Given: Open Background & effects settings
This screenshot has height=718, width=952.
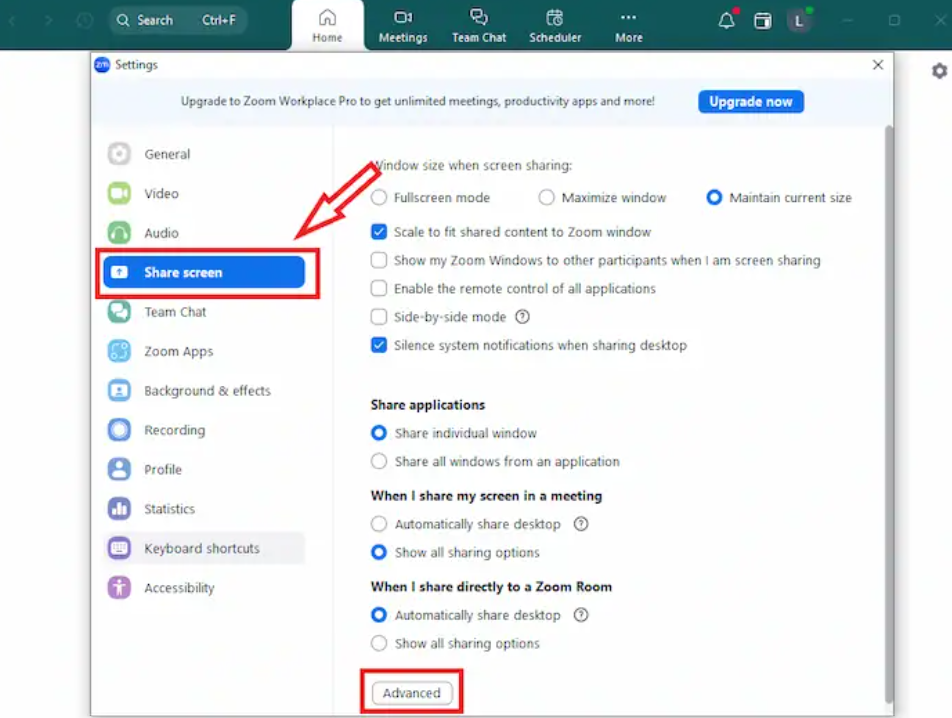Looking at the screenshot, I should 204,391.
